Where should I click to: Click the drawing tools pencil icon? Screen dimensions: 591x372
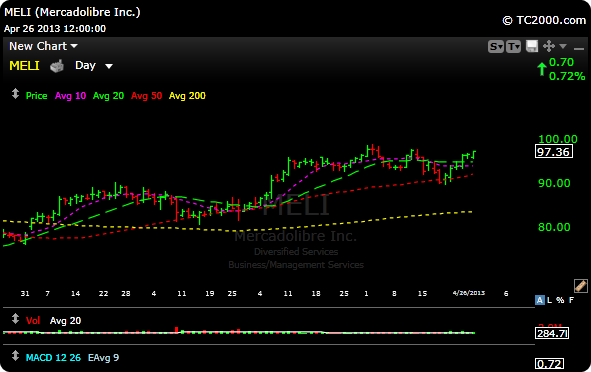(580, 286)
